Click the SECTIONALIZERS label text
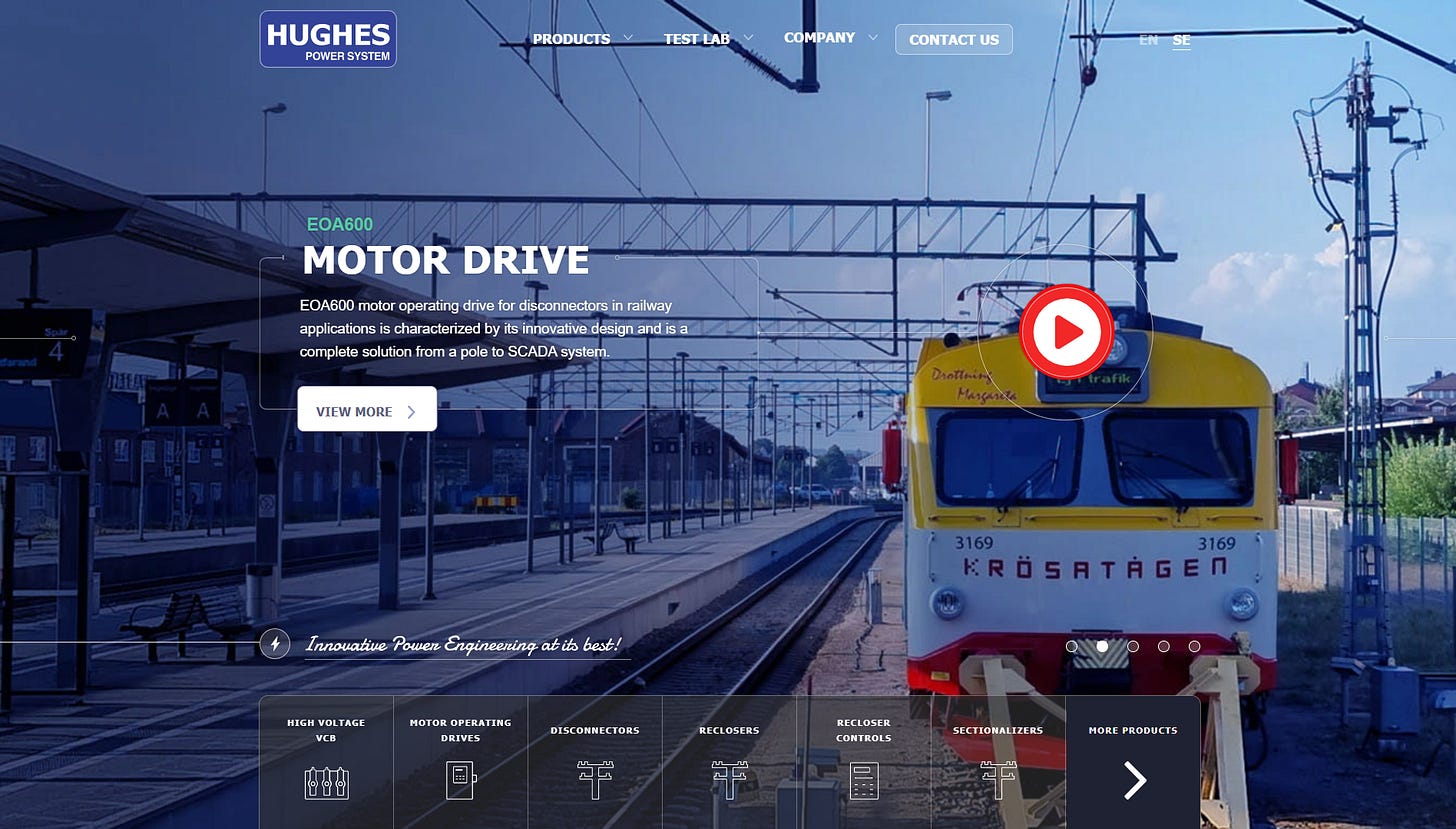Image resolution: width=1456 pixels, height=829 pixels. (998, 730)
